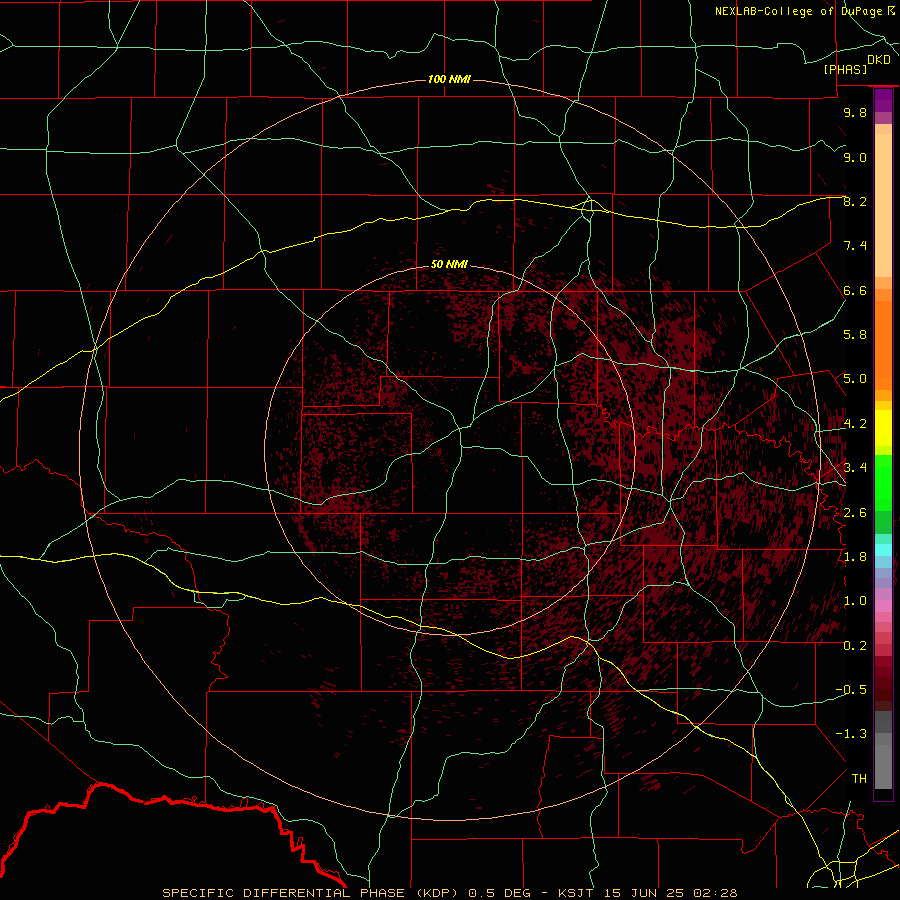Viewport: 900px width, 900px height.
Task: Click the 8.2 value on the color scale
Action: pos(855,201)
